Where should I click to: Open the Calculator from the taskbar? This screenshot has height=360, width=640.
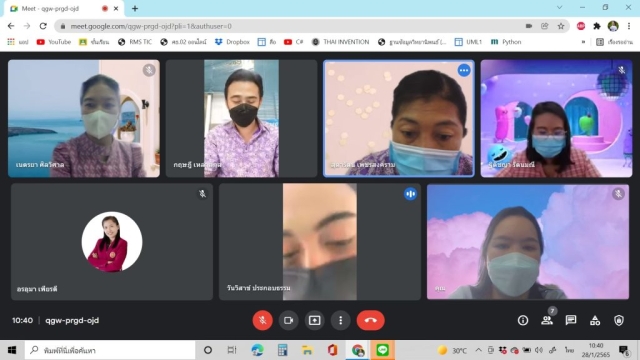[x=282, y=350]
